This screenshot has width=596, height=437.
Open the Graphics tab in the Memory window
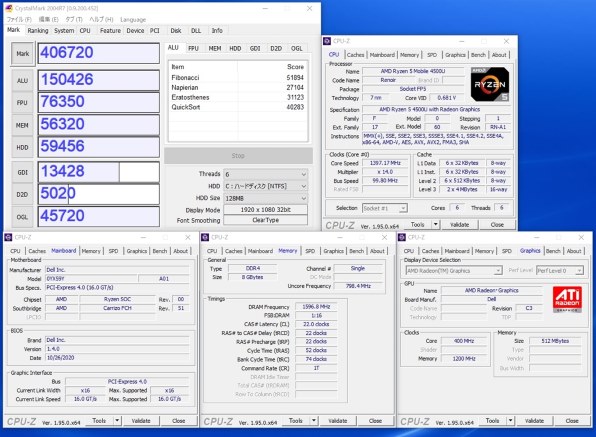click(333, 251)
